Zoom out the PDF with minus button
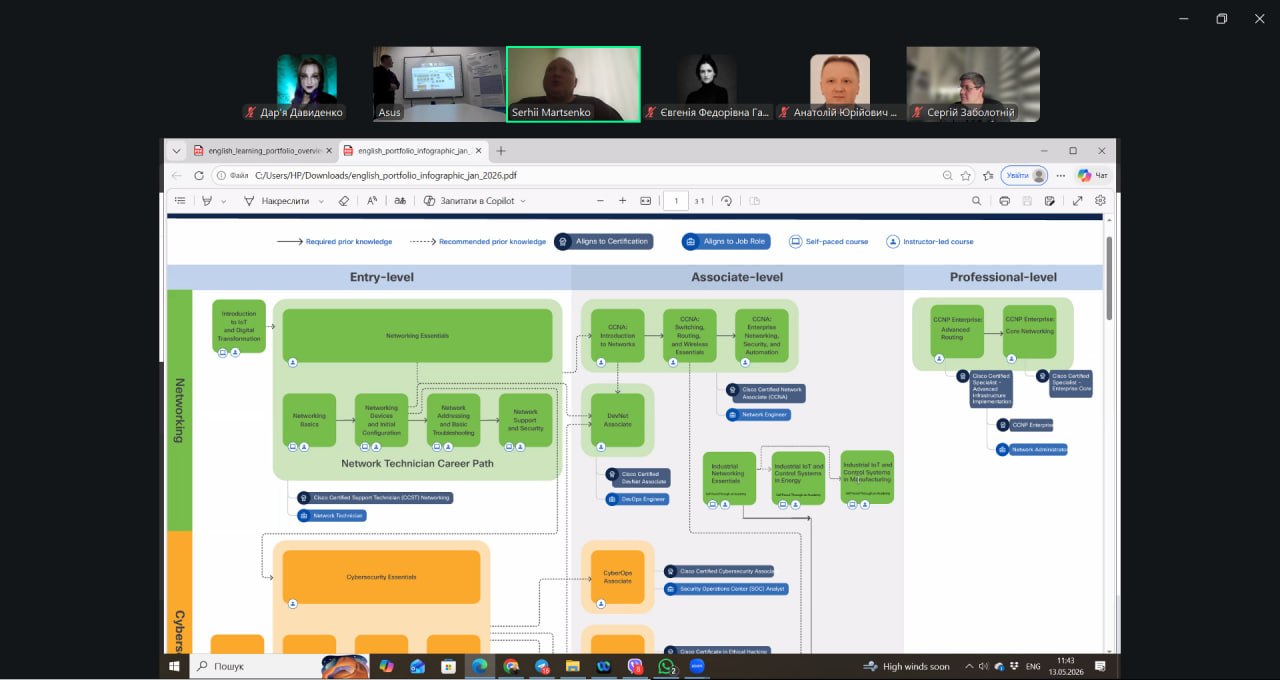Screen dimensions: 1280x680 pyautogui.click(x=600, y=201)
